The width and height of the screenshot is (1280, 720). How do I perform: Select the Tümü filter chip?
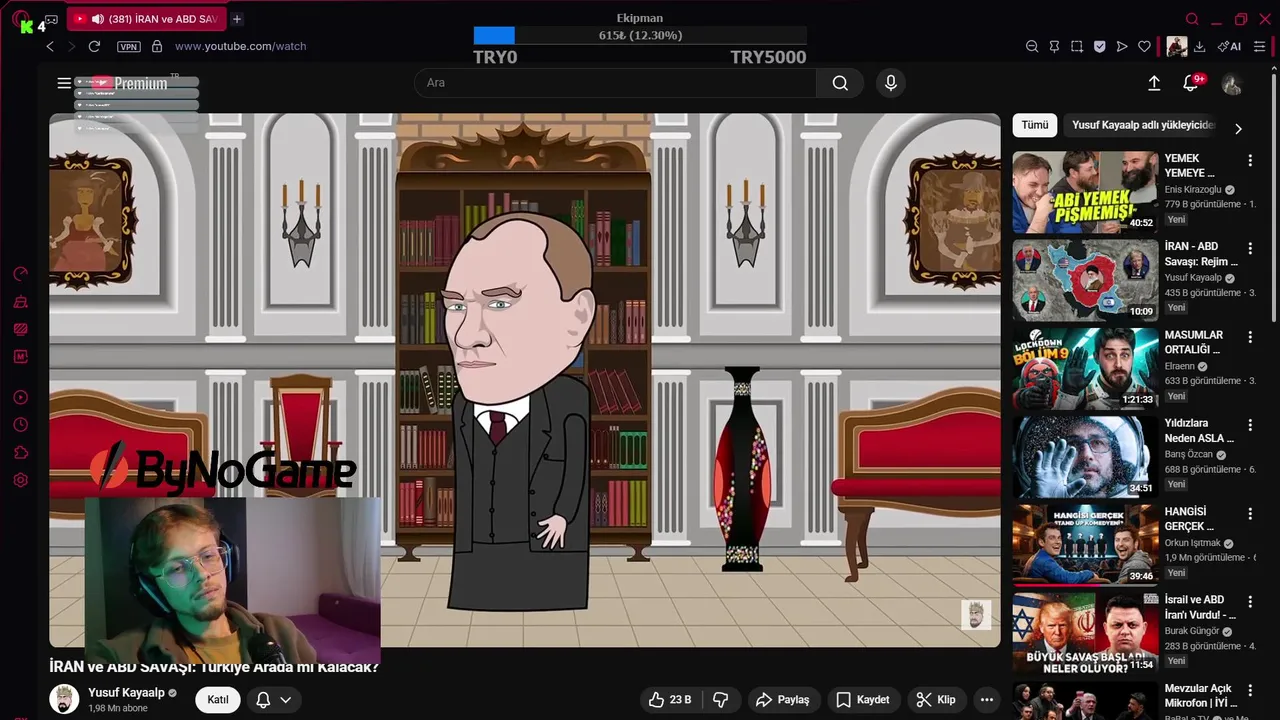point(1035,125)
